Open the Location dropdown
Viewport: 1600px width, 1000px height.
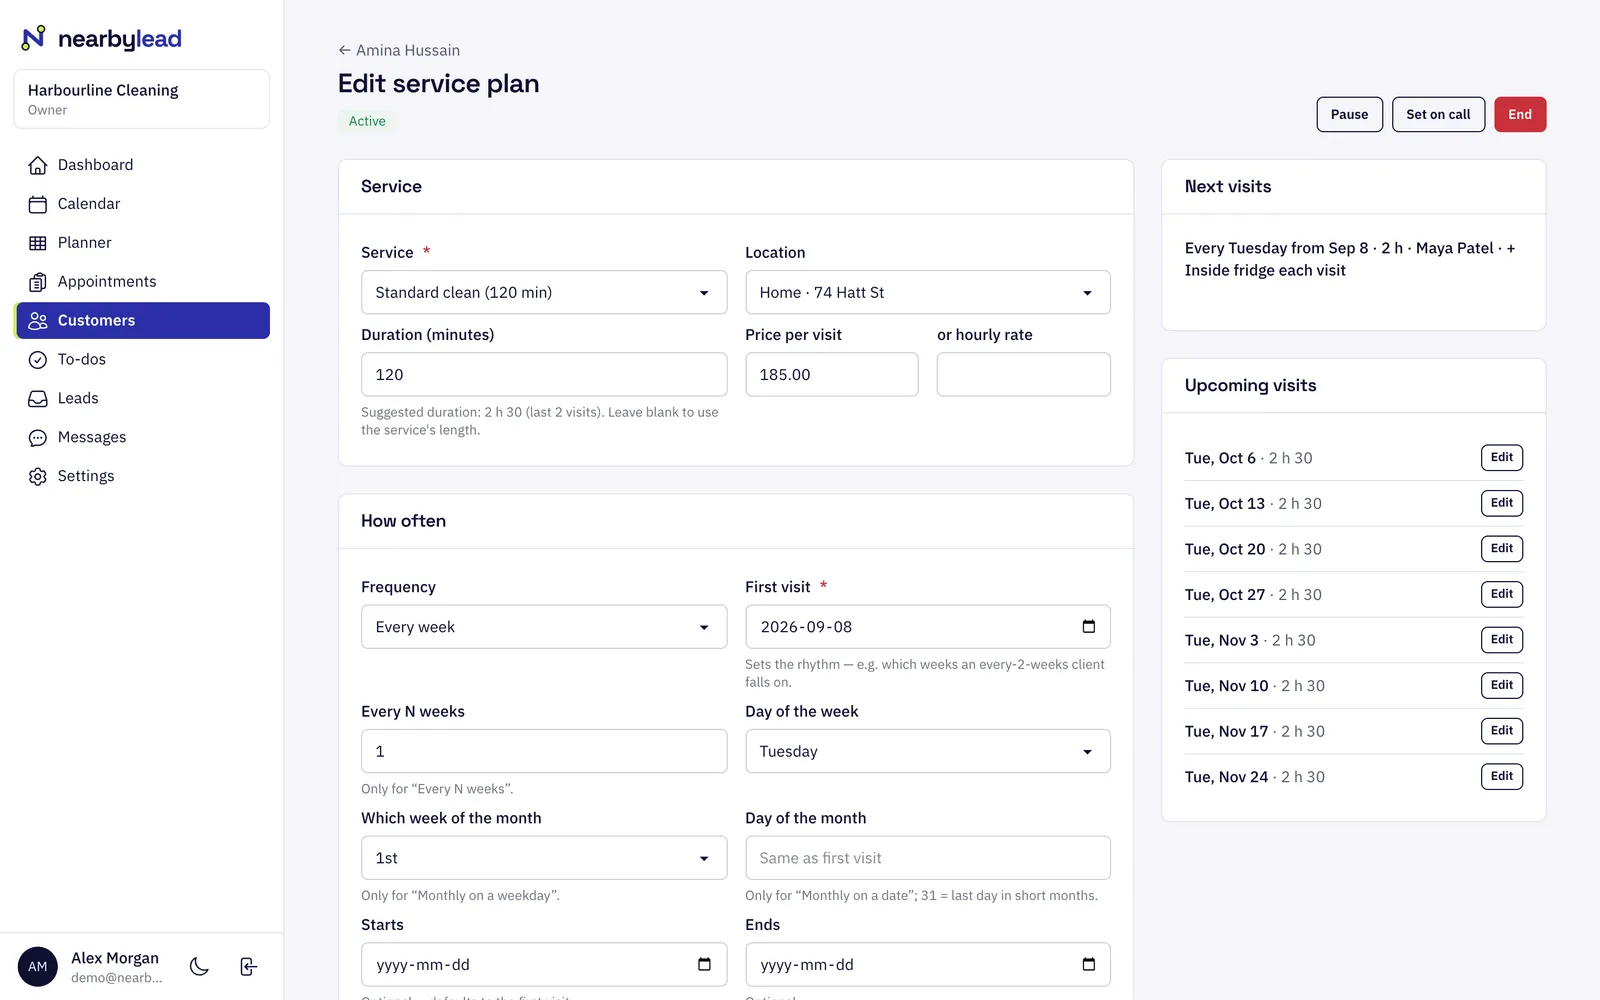click(928, 292)
